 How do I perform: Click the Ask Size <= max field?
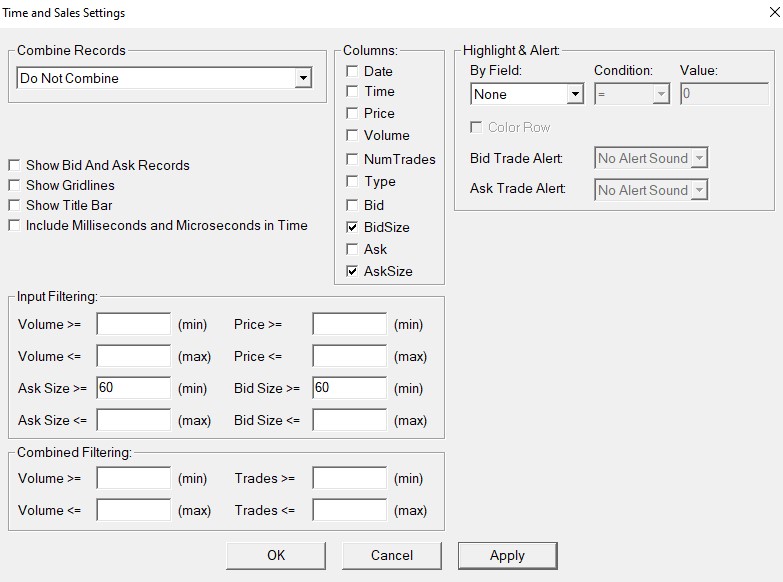[x=134, y=420]
